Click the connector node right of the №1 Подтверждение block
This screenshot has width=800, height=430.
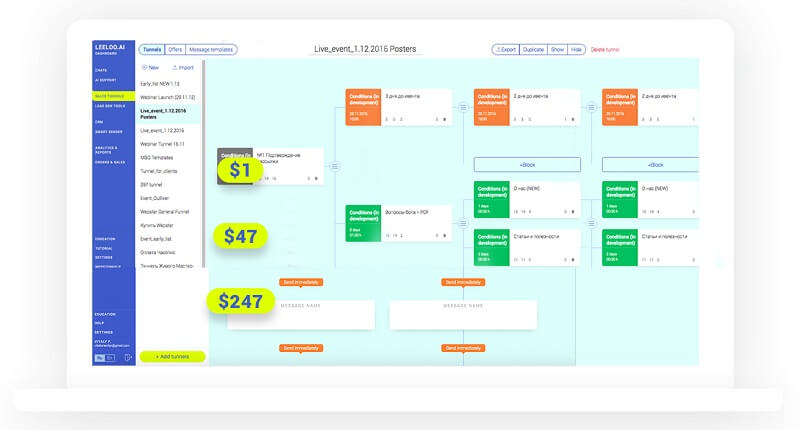(335, 166)
